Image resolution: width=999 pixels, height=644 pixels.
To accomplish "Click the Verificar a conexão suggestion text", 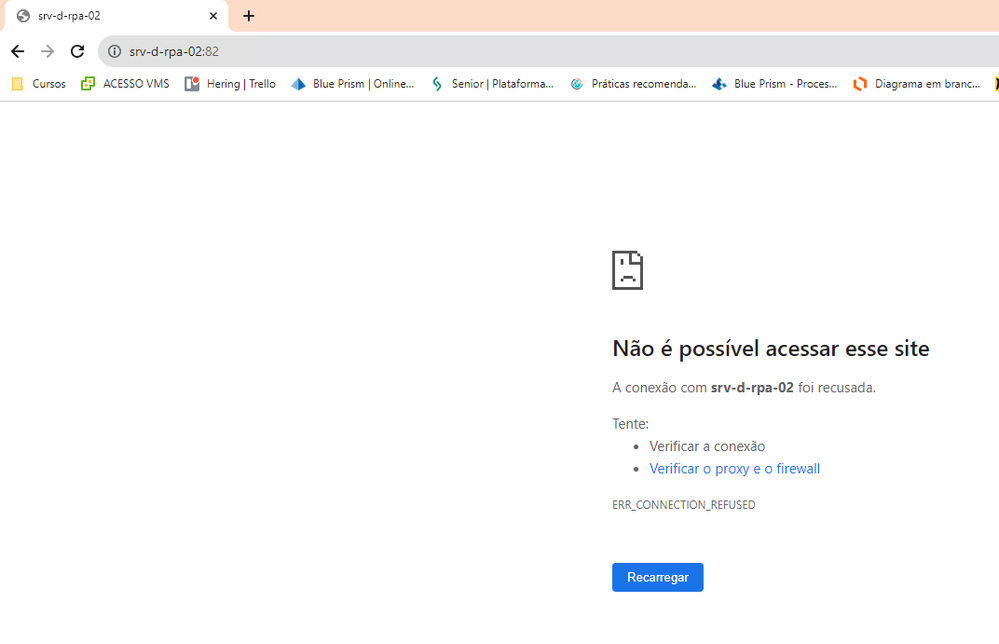I will (x=707, y=446).
